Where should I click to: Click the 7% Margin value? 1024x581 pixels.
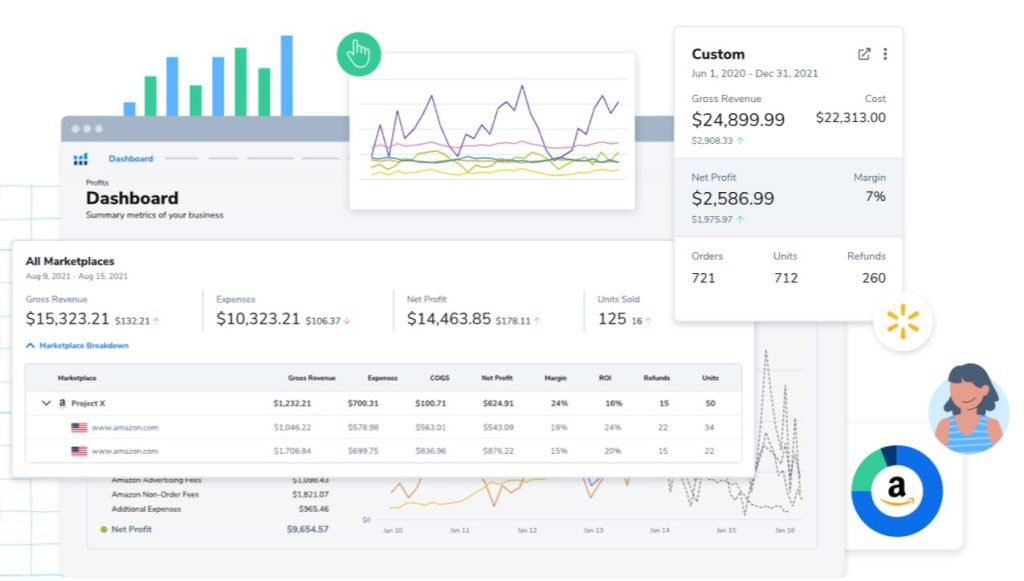coord(875,196)
